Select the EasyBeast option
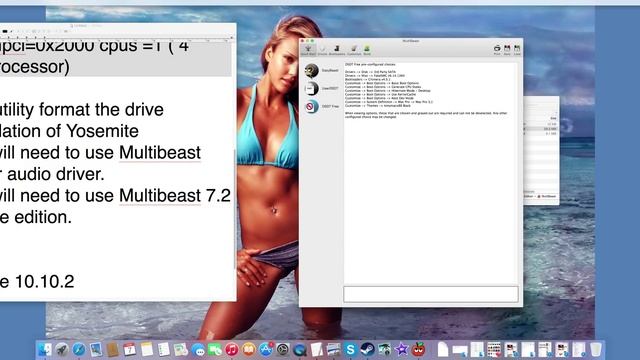Image resolution: width=640 pixels, height=360 pixels. 322,71
